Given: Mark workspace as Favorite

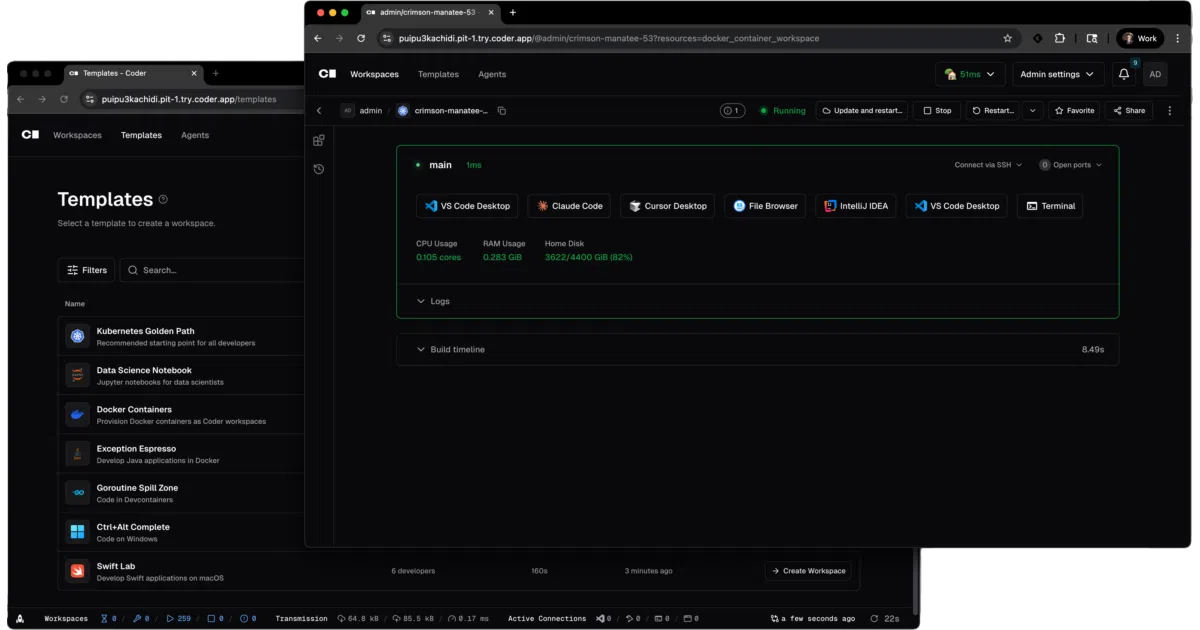Looking at the screenshot, I should point(1074,111).
